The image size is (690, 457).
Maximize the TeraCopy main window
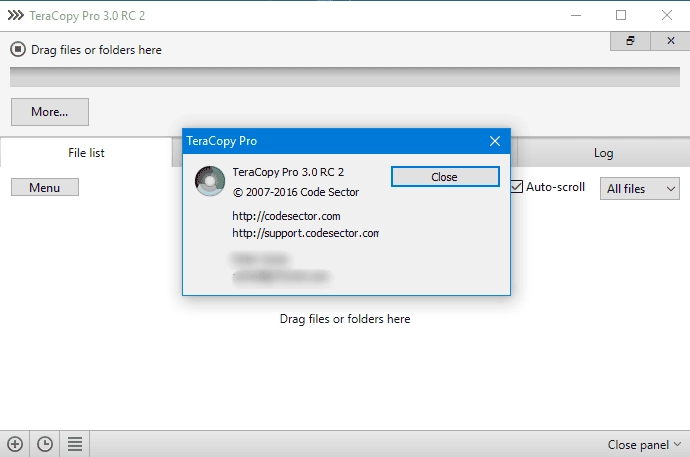coord(621,15)
